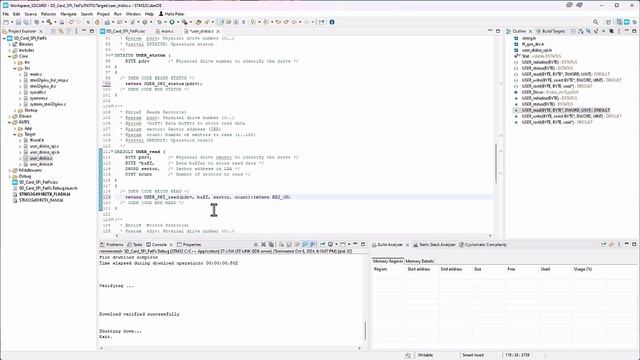Click the Writable status bar entry
The image size is (640, 360).
425,355
